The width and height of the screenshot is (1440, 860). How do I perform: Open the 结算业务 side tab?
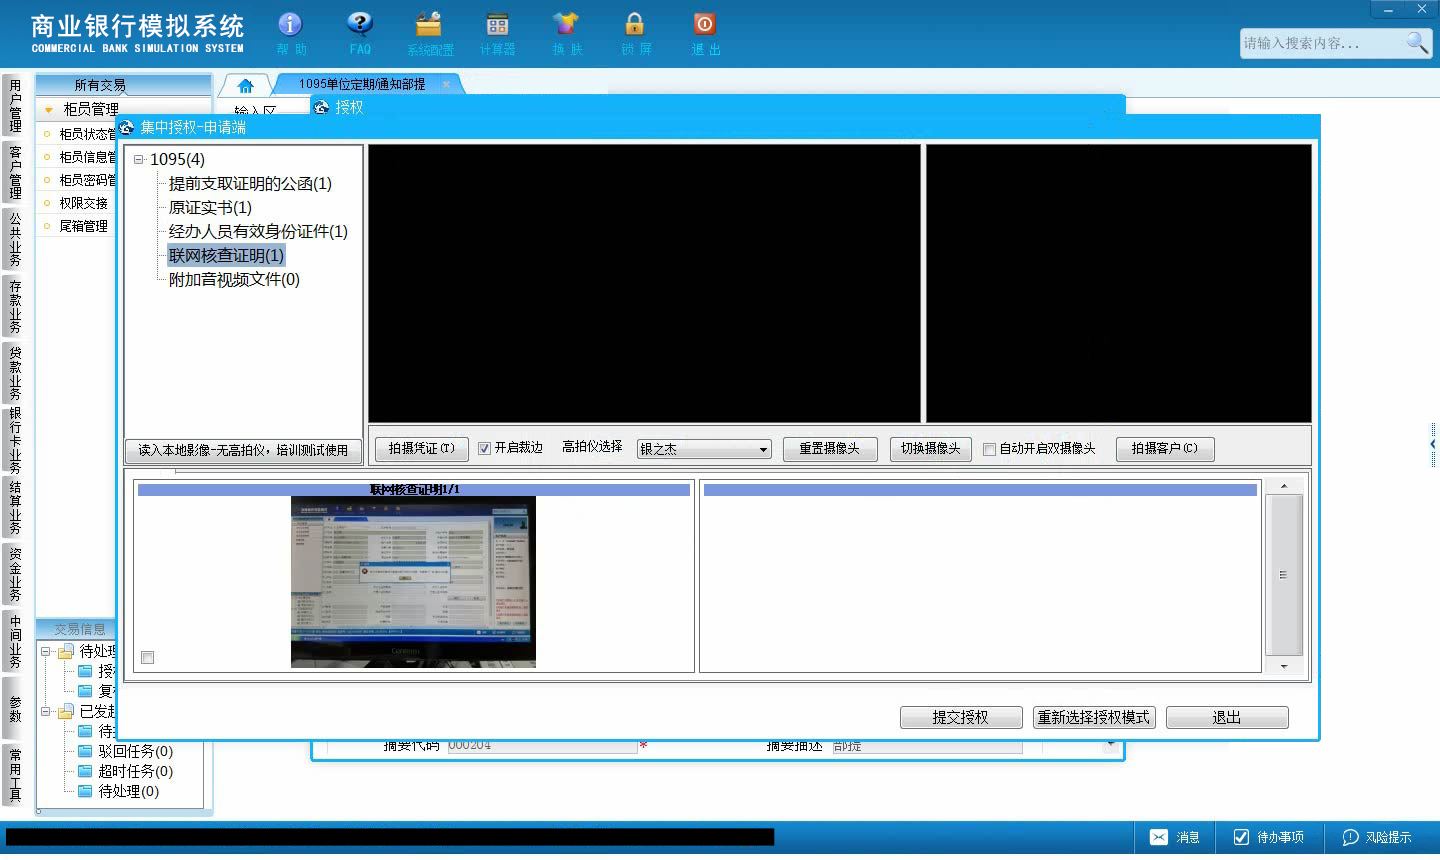coord(14,507)
